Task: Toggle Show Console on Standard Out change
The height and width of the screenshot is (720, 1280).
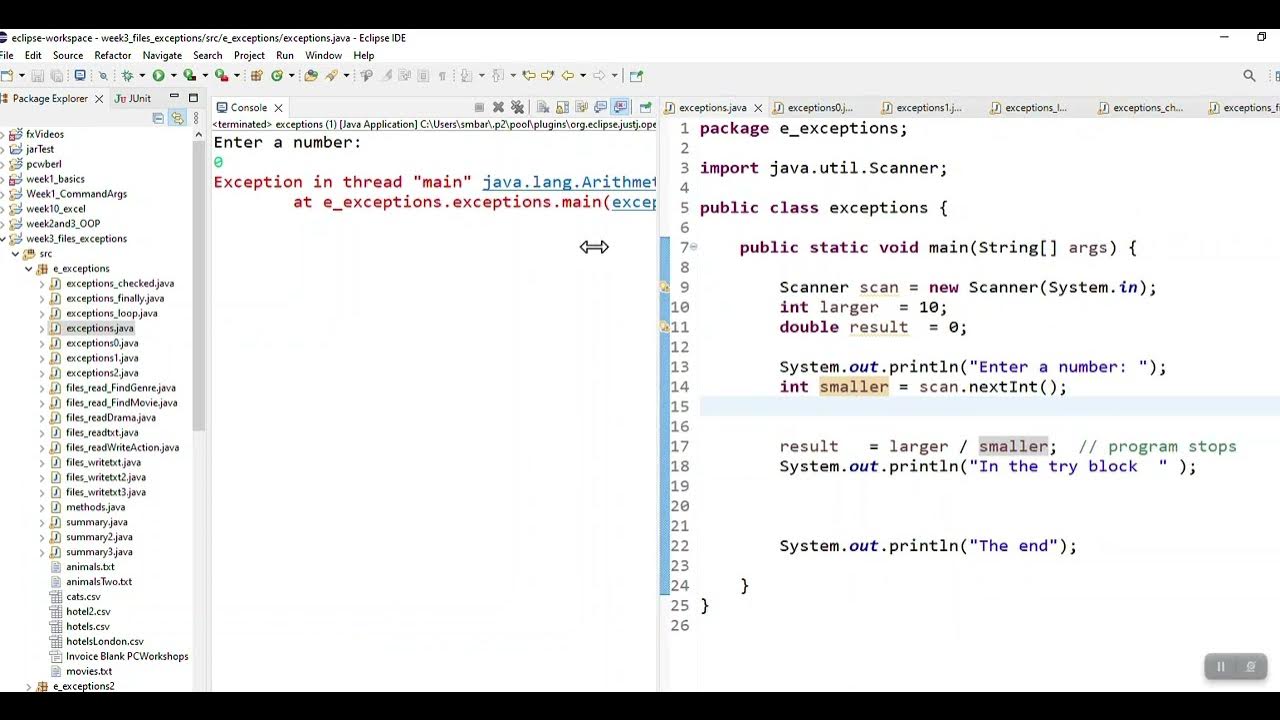Action: coord(601,107)
